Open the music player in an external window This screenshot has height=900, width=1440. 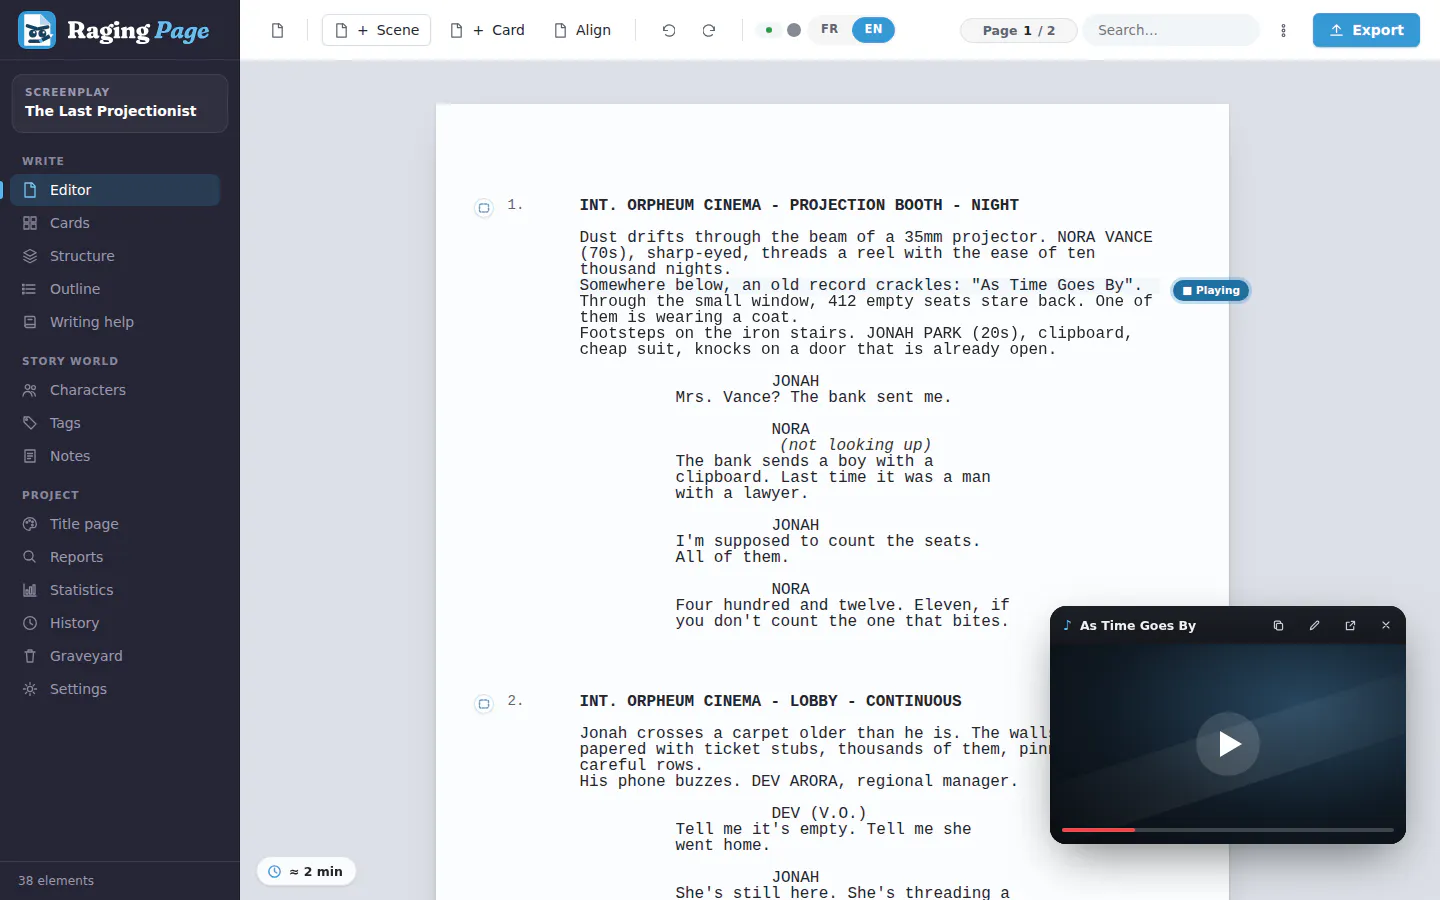pos(1350,626)
